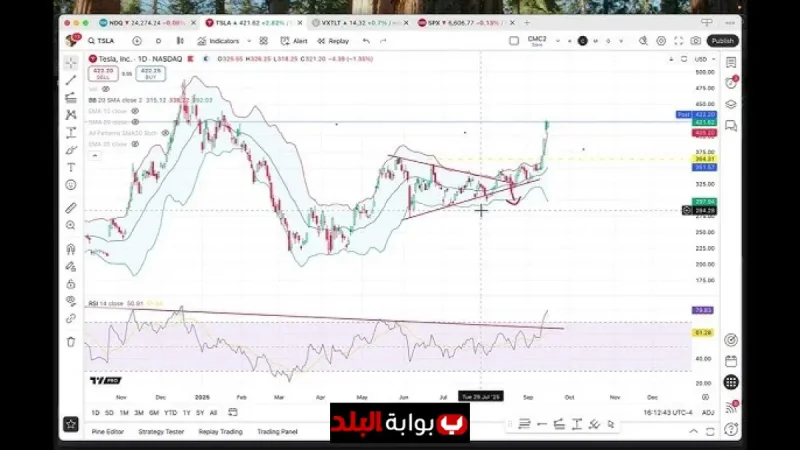Image resolution: width=800 pixels, height=450 pixels.
Task: Open quick search icon in top toolbar
Action: [x=643, y=41]
